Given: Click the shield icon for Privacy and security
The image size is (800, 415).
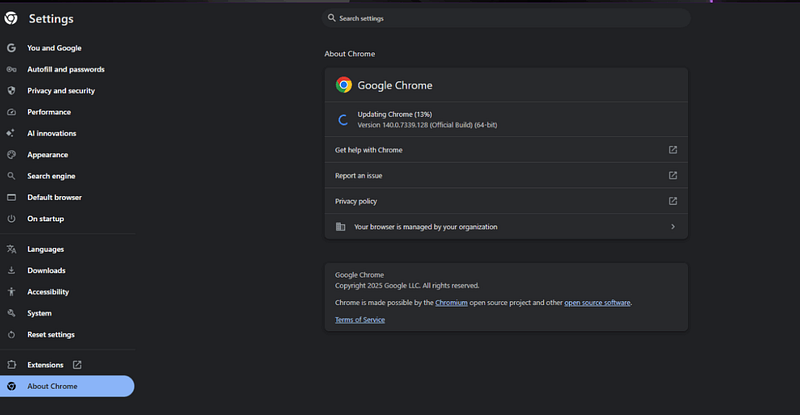Looking at the screenshot, I should [x=11, y=91].
